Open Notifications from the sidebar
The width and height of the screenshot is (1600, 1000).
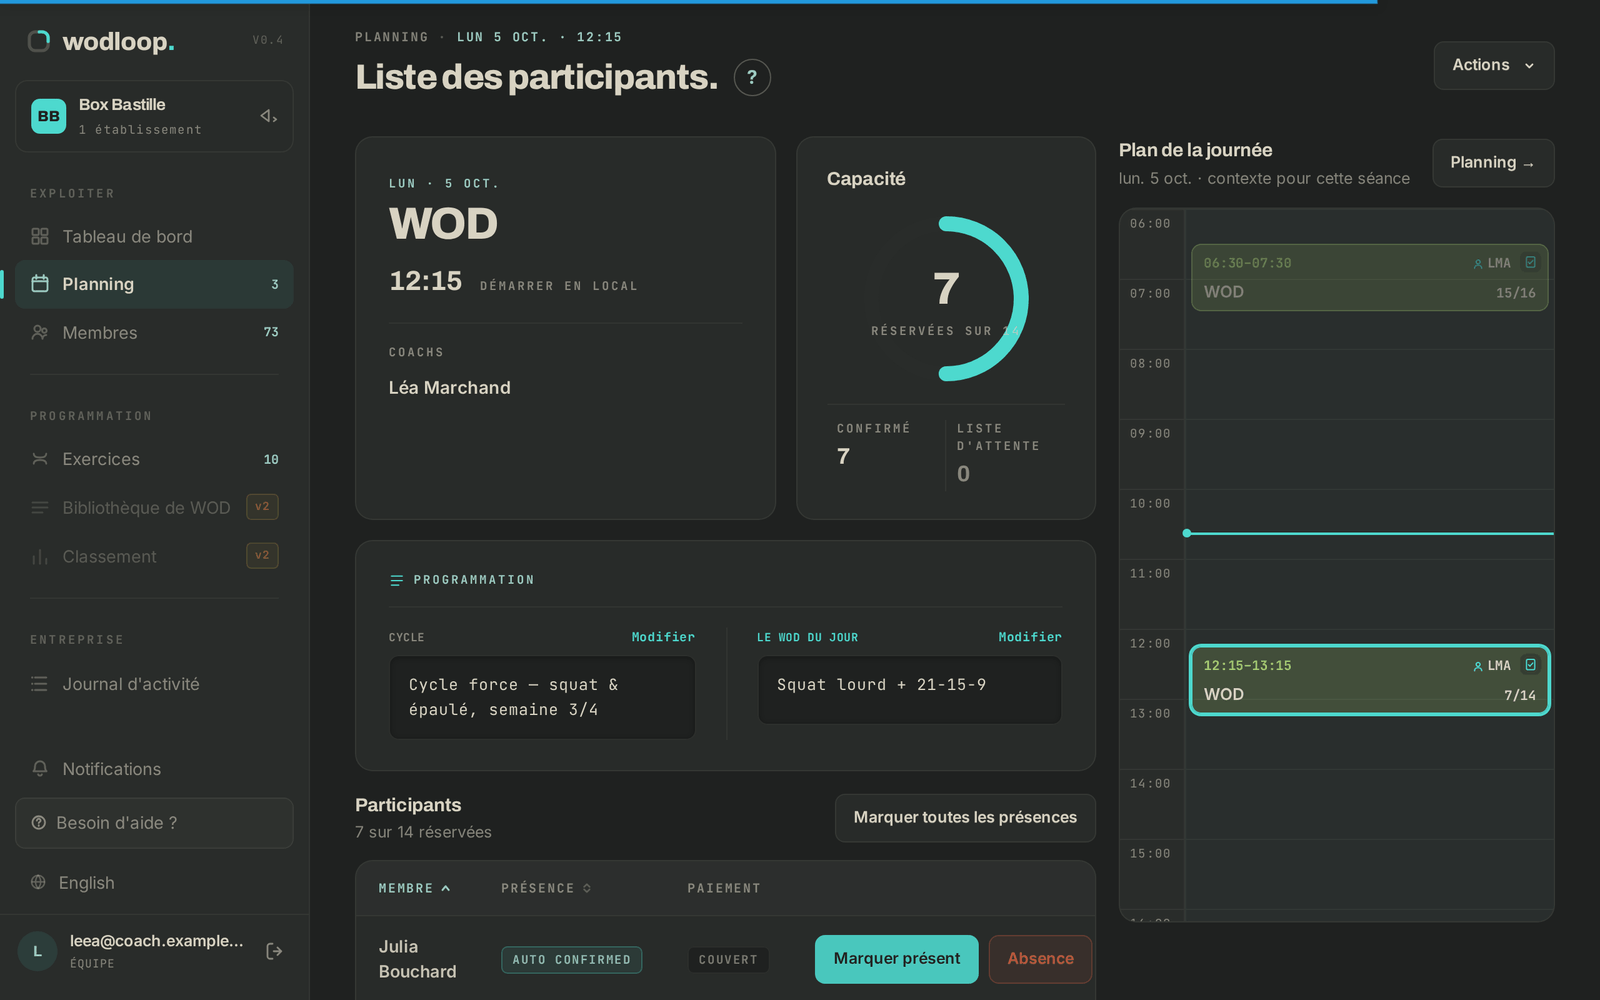click(154, 769)
